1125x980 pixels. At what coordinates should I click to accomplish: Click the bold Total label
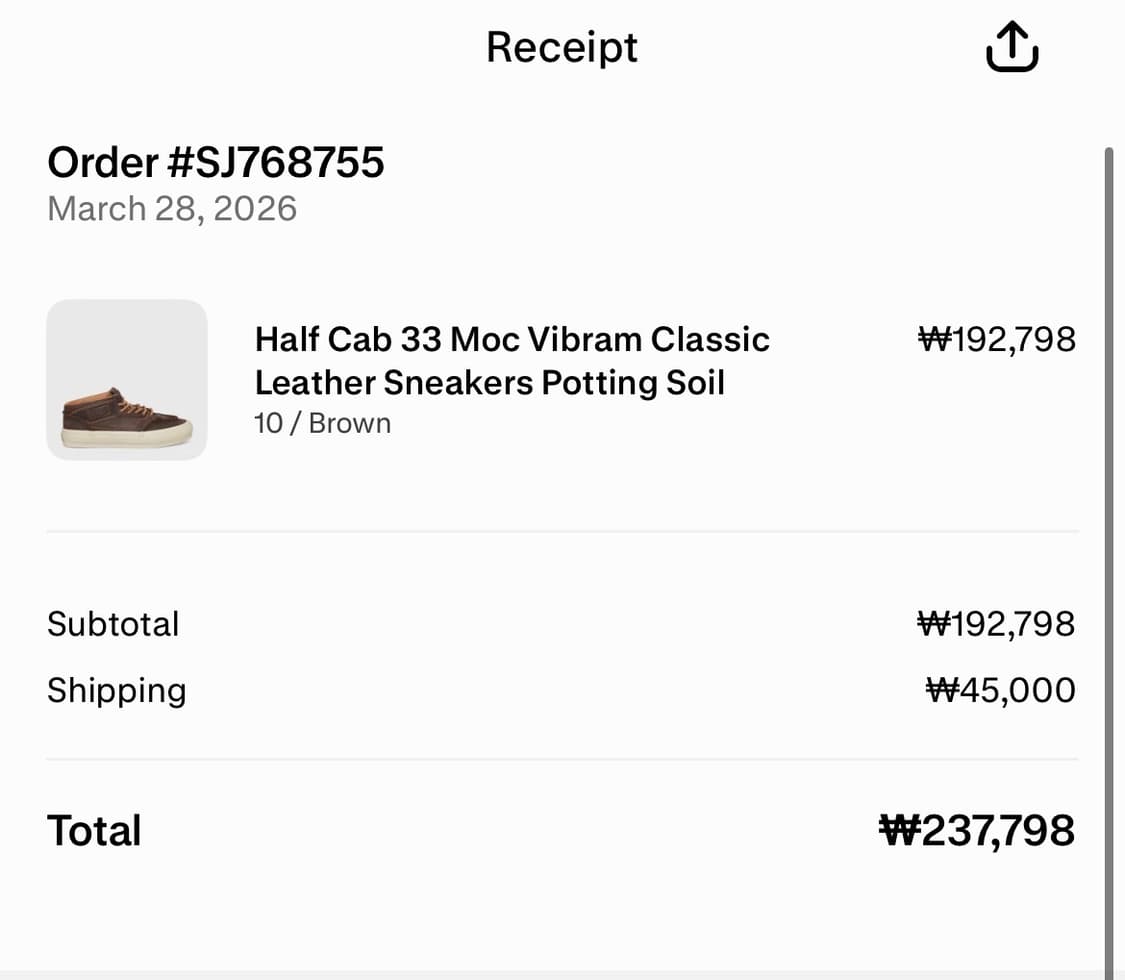click(94, 831)
